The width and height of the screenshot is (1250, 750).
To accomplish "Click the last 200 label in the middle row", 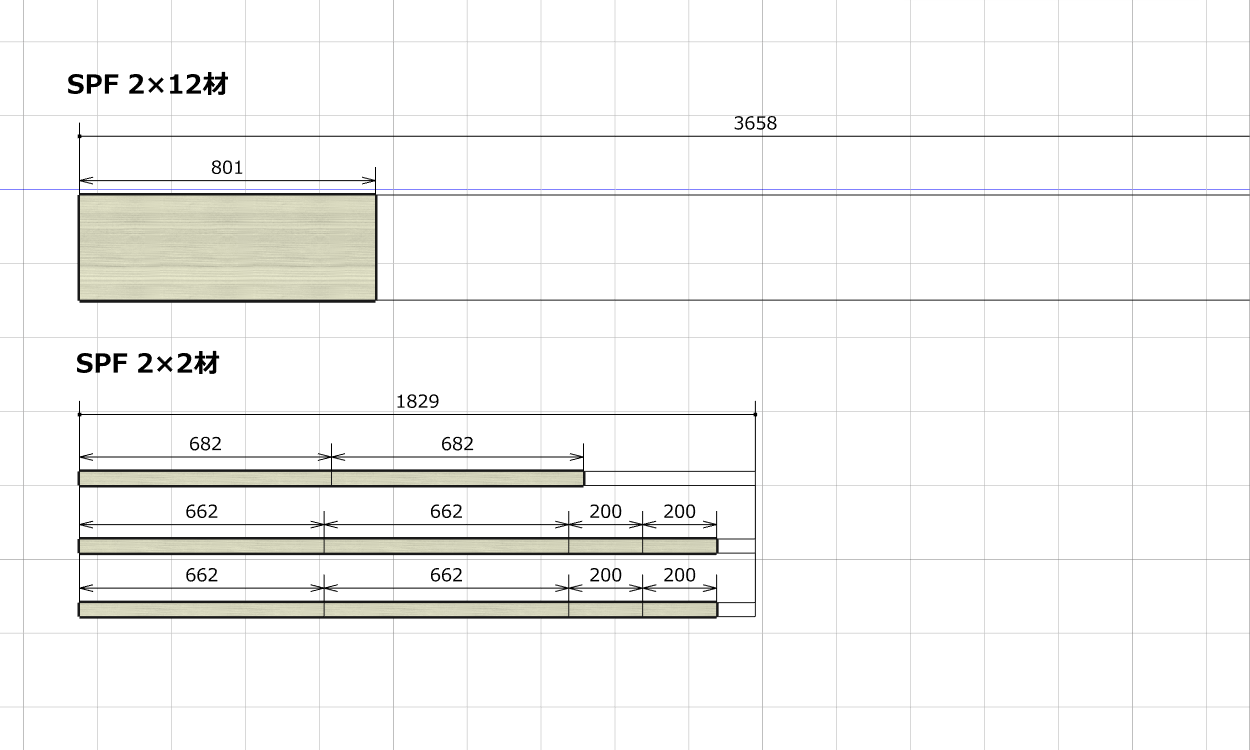I will (x=680, y=512).
